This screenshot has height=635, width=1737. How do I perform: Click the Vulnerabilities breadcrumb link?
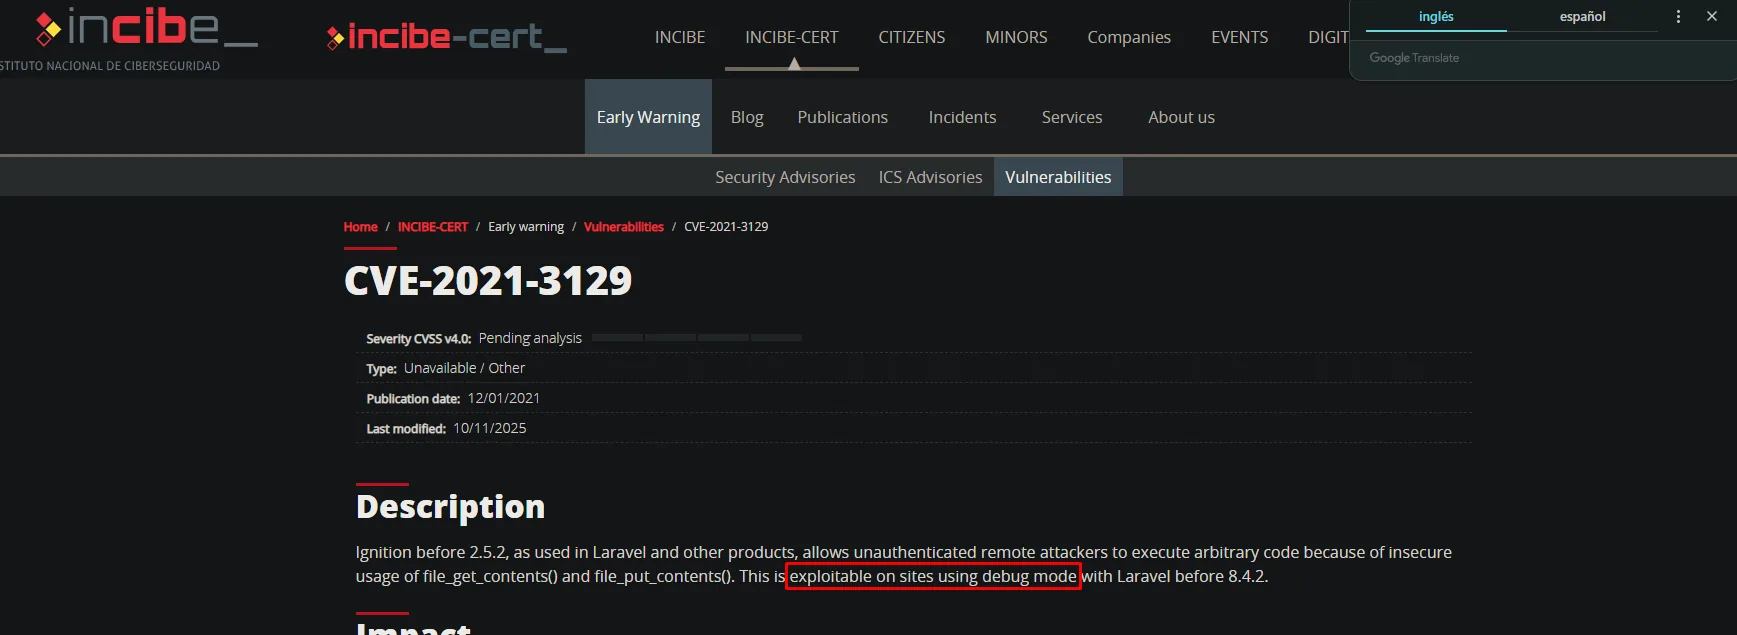click(x=624, y=227)
